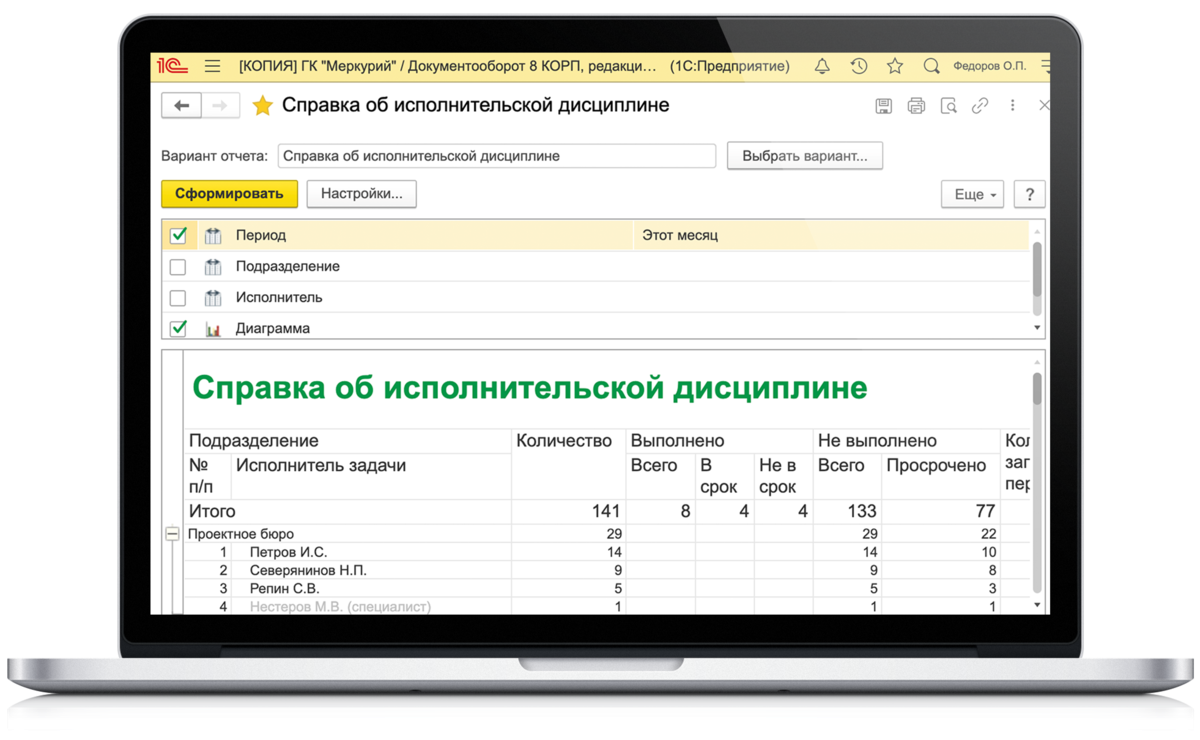The image size is (1200, 740).
Task: Click the back navigation arrow
Action: click(182, 105)
